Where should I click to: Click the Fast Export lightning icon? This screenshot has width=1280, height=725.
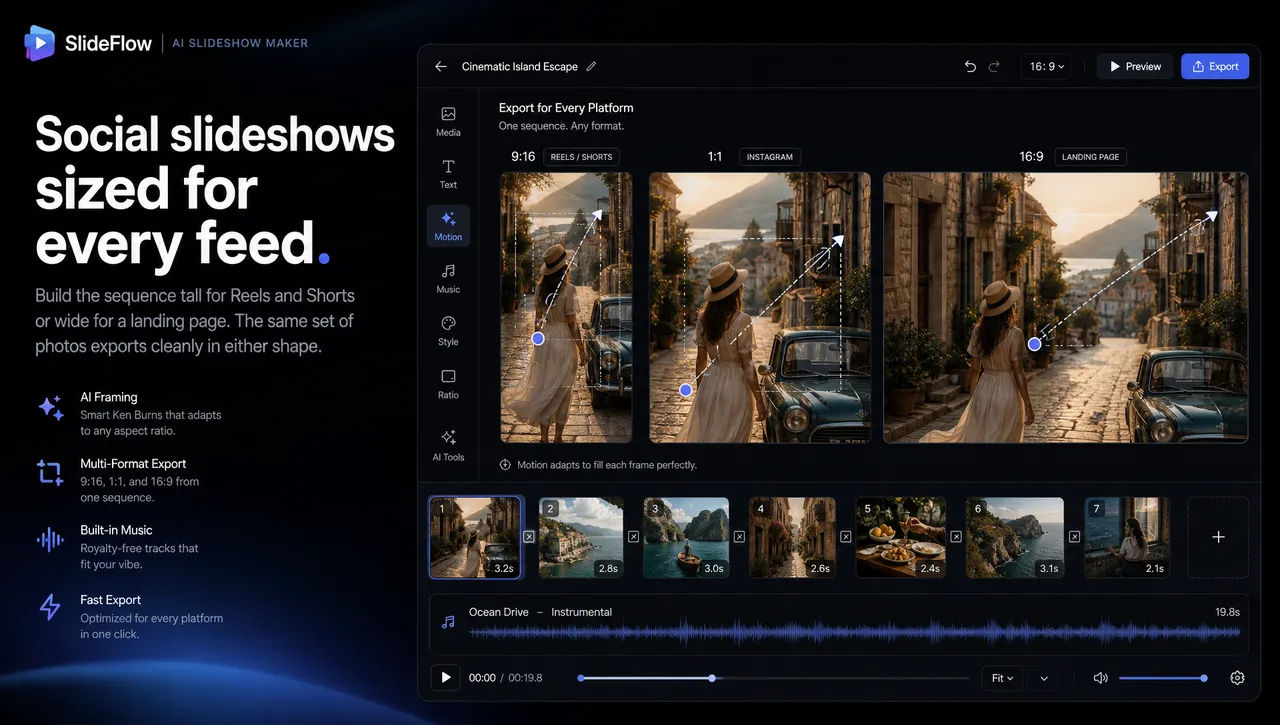tap(50, 607)
